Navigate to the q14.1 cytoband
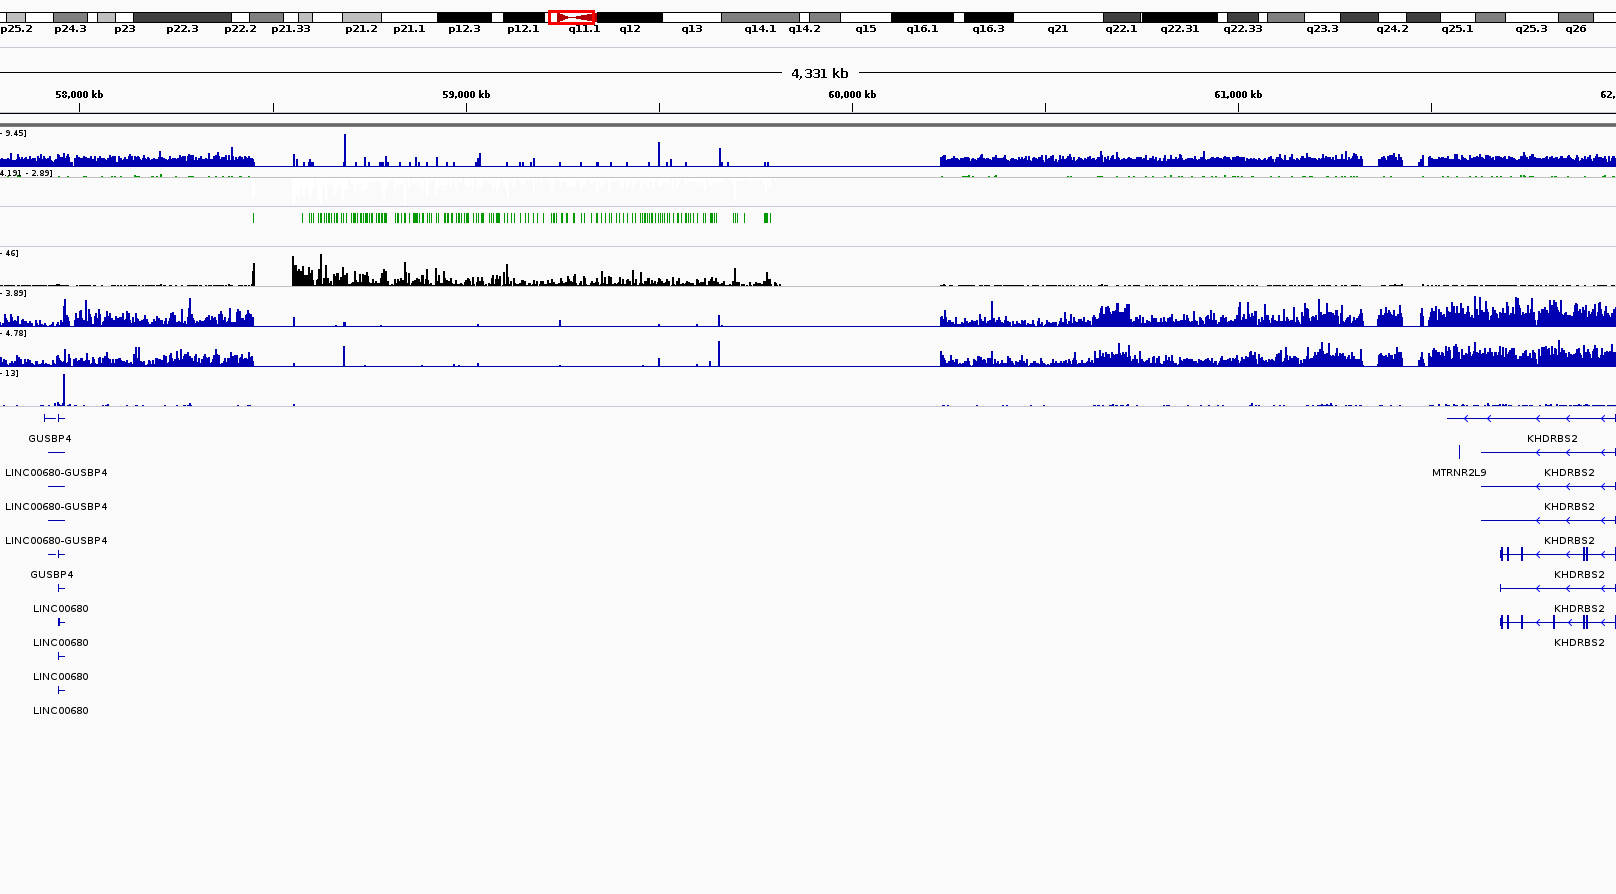The width and height of the screenshot is (1616, 894). click(x=760, y=29)
